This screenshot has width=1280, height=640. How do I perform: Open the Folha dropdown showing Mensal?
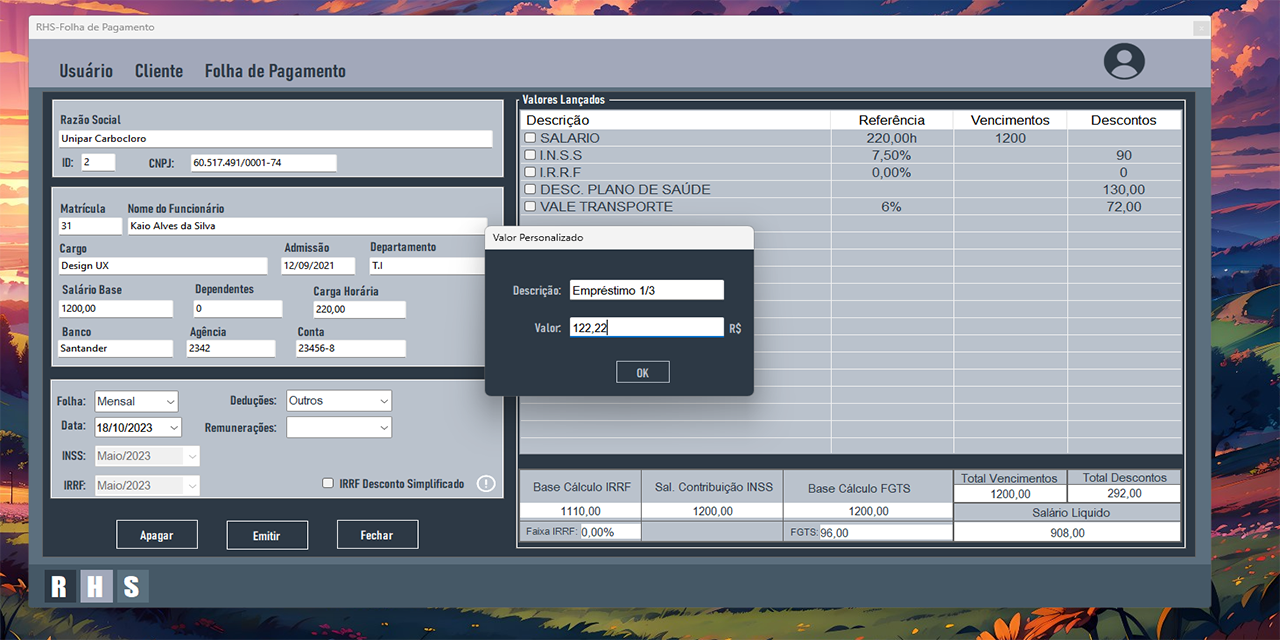coord(136,401)
